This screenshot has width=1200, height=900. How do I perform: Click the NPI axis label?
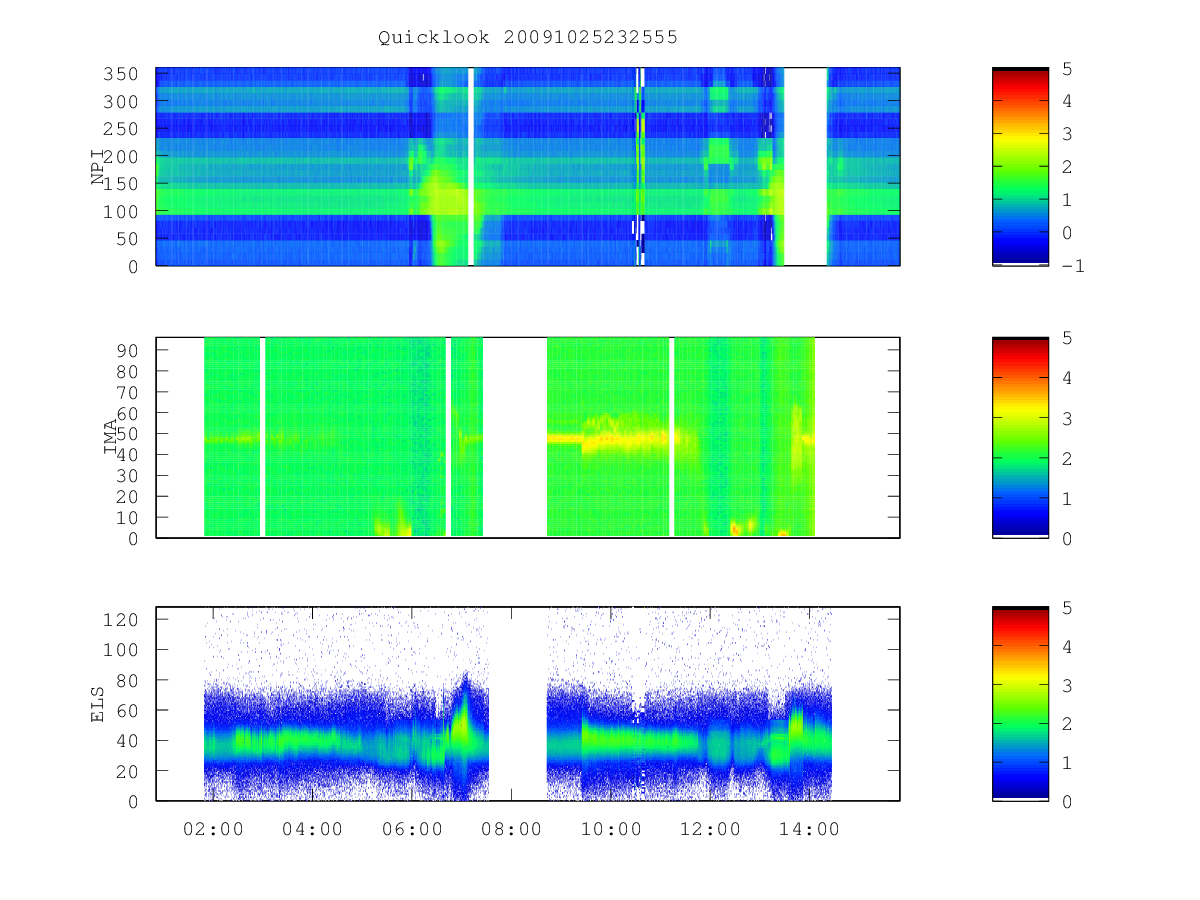coord(99,166)
